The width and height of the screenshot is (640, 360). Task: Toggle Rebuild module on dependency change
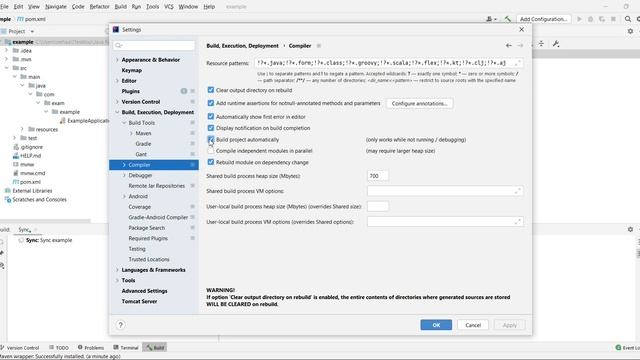211,162
